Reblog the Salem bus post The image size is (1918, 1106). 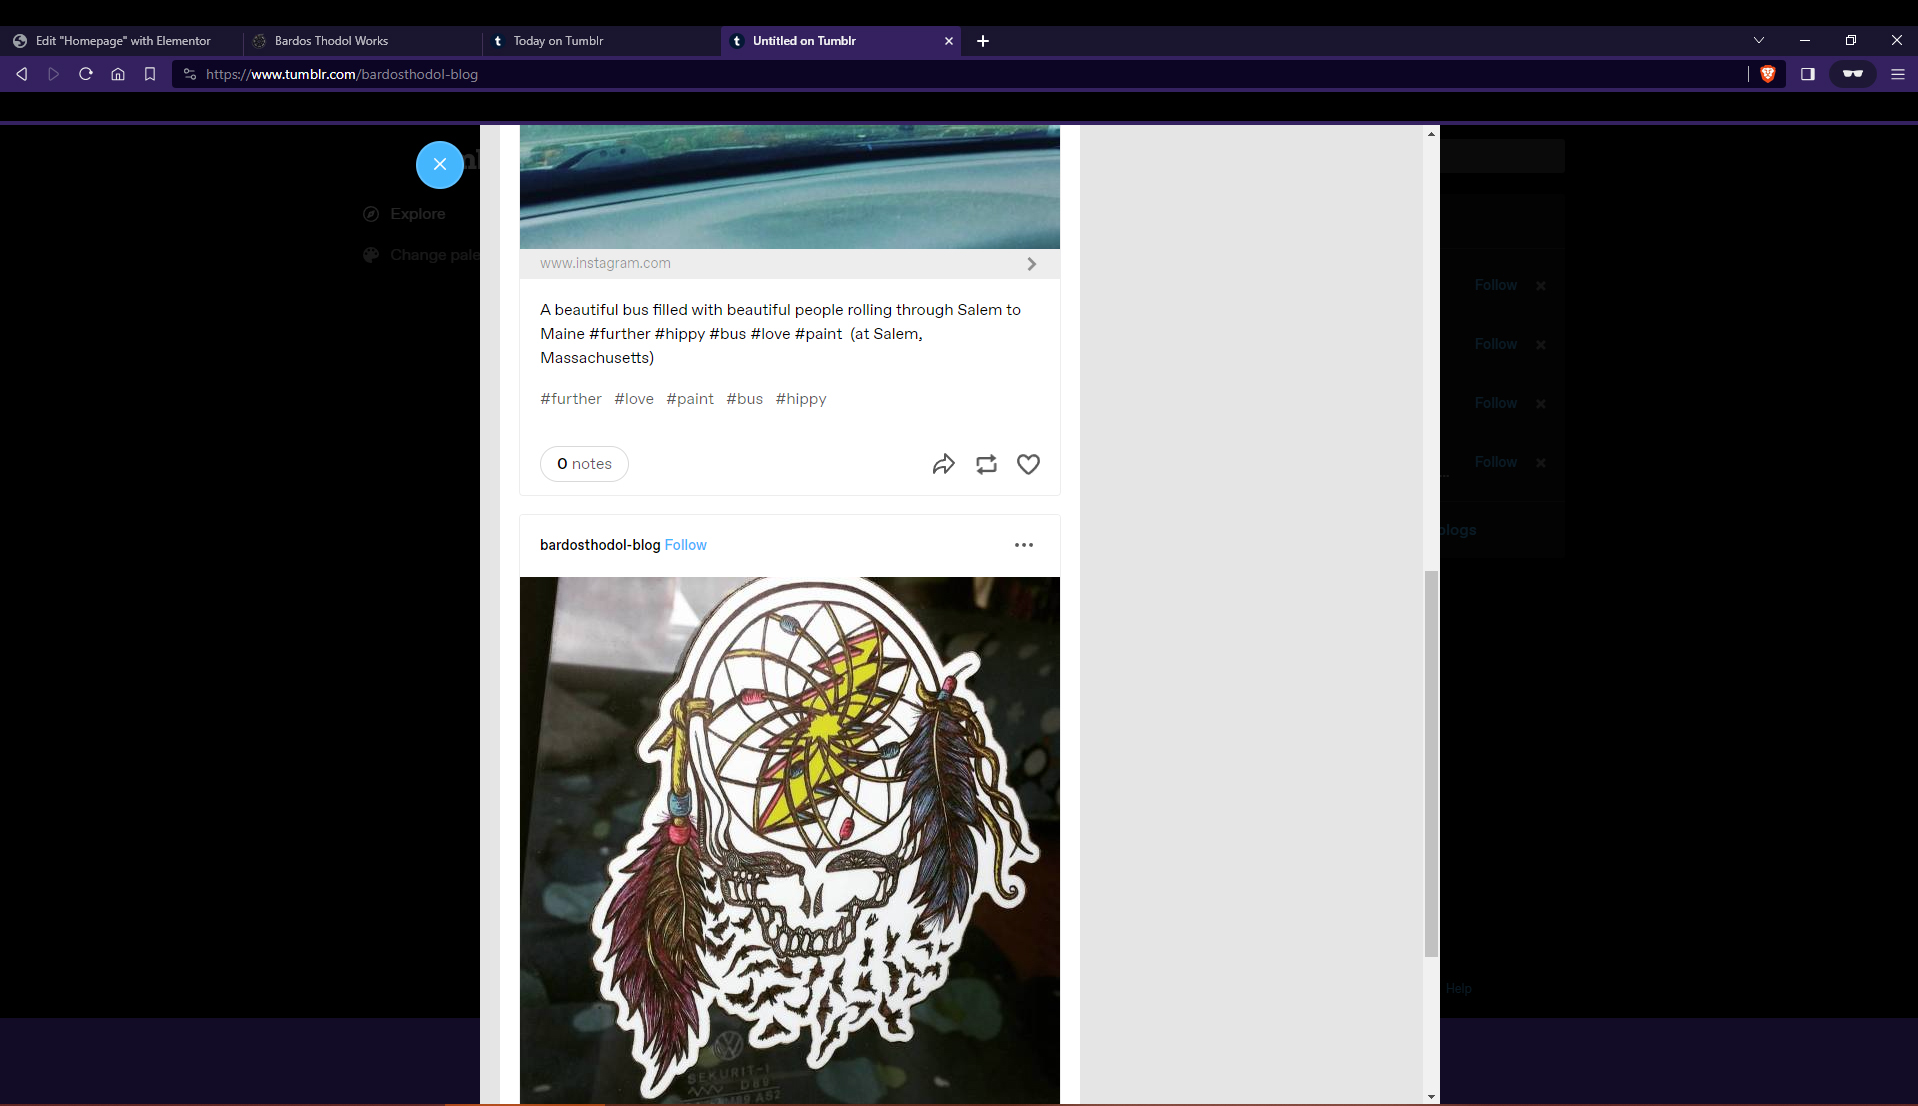(x=986, y=464)
